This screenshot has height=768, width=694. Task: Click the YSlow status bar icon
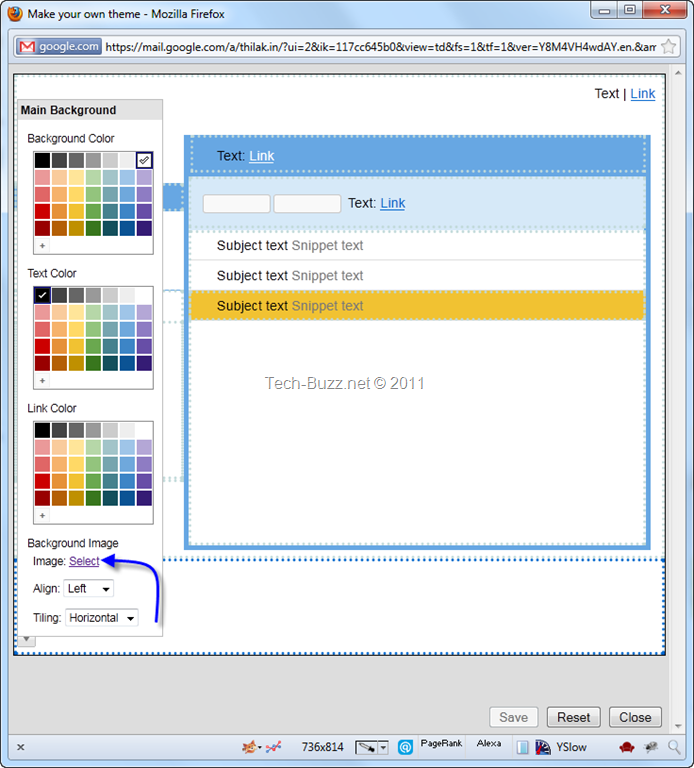pos(568,746)
